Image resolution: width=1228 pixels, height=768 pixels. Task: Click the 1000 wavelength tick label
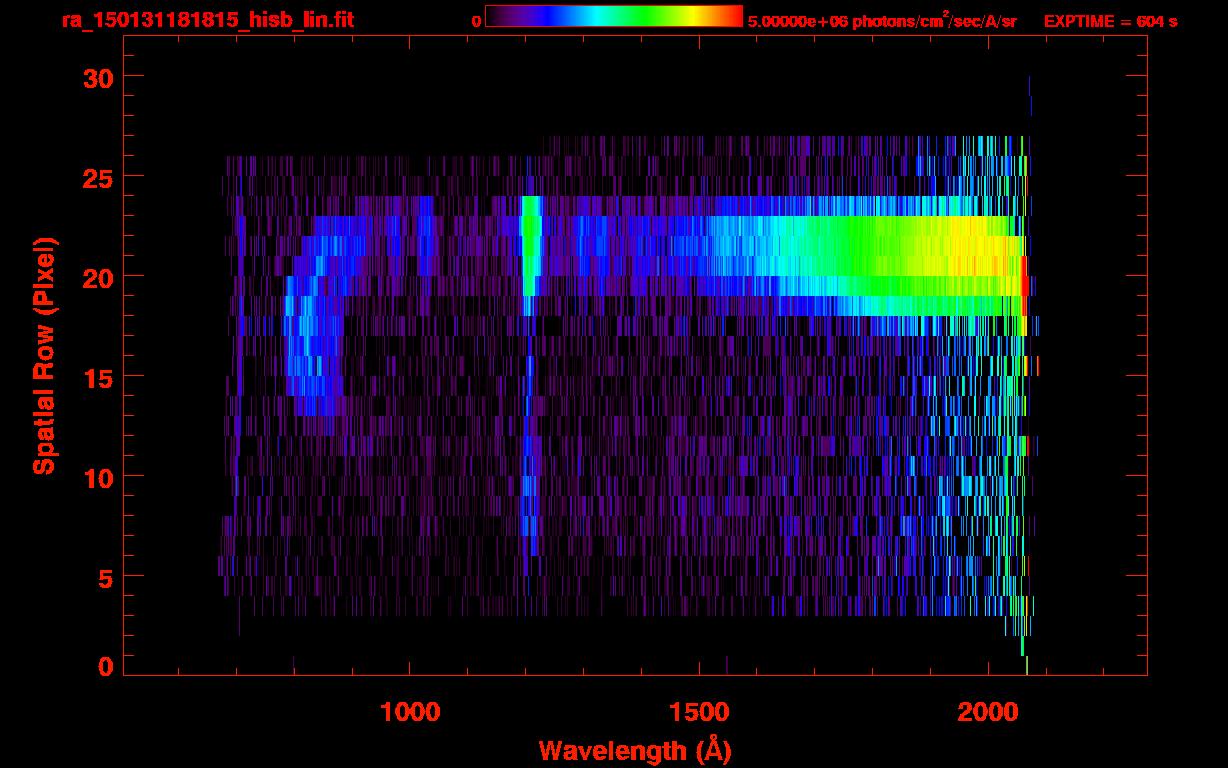click(410, 711)
